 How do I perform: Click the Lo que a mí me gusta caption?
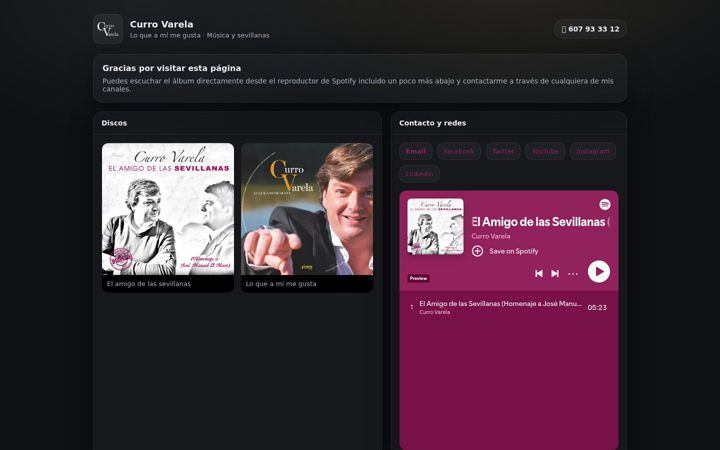(281, 284)
